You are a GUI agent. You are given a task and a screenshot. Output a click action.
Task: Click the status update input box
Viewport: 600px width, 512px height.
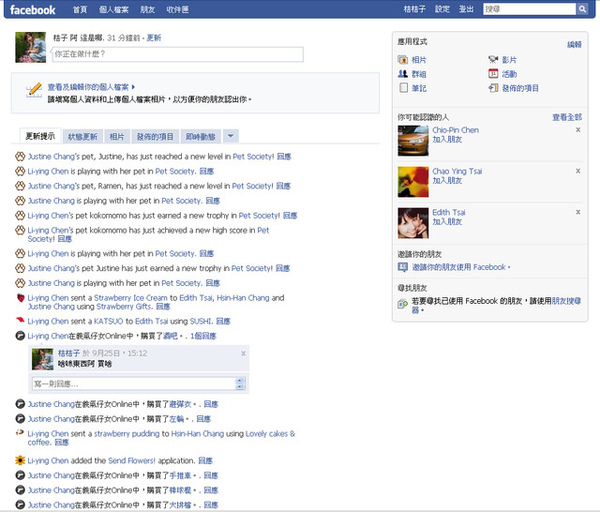pyautogui.click(x=178, y=54)
